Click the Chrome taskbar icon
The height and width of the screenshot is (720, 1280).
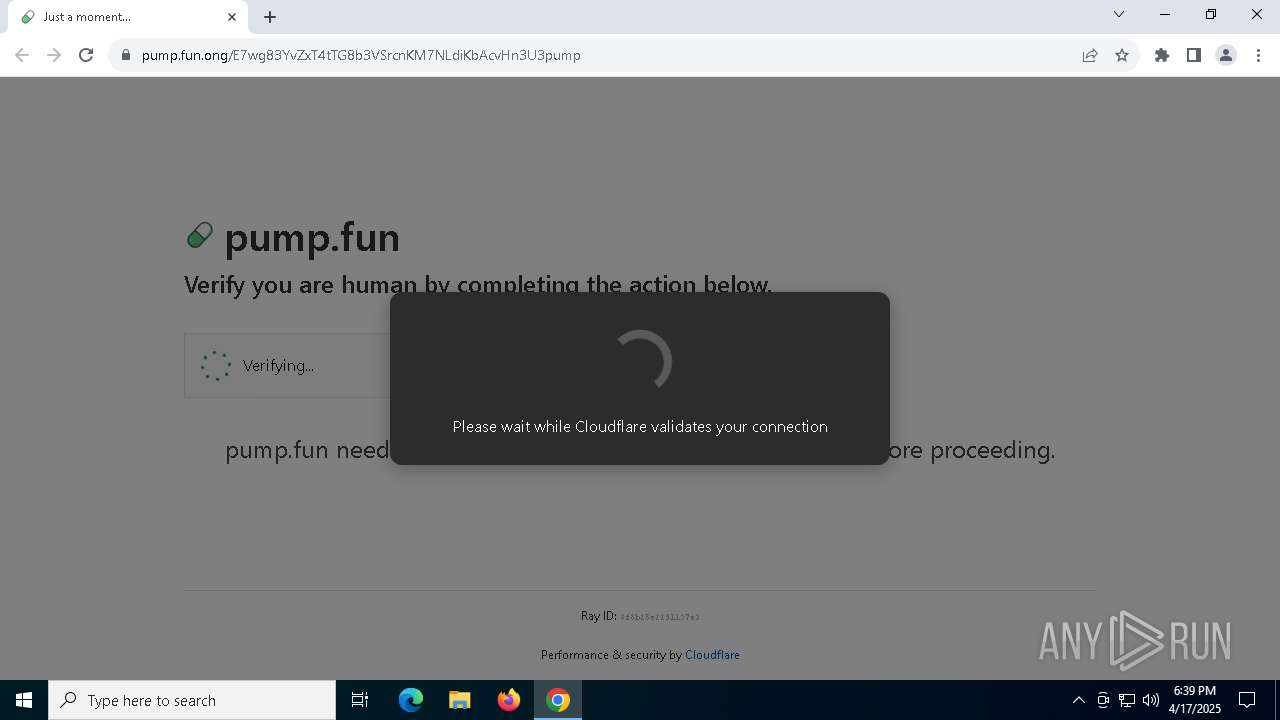click(x=558, y=700)
